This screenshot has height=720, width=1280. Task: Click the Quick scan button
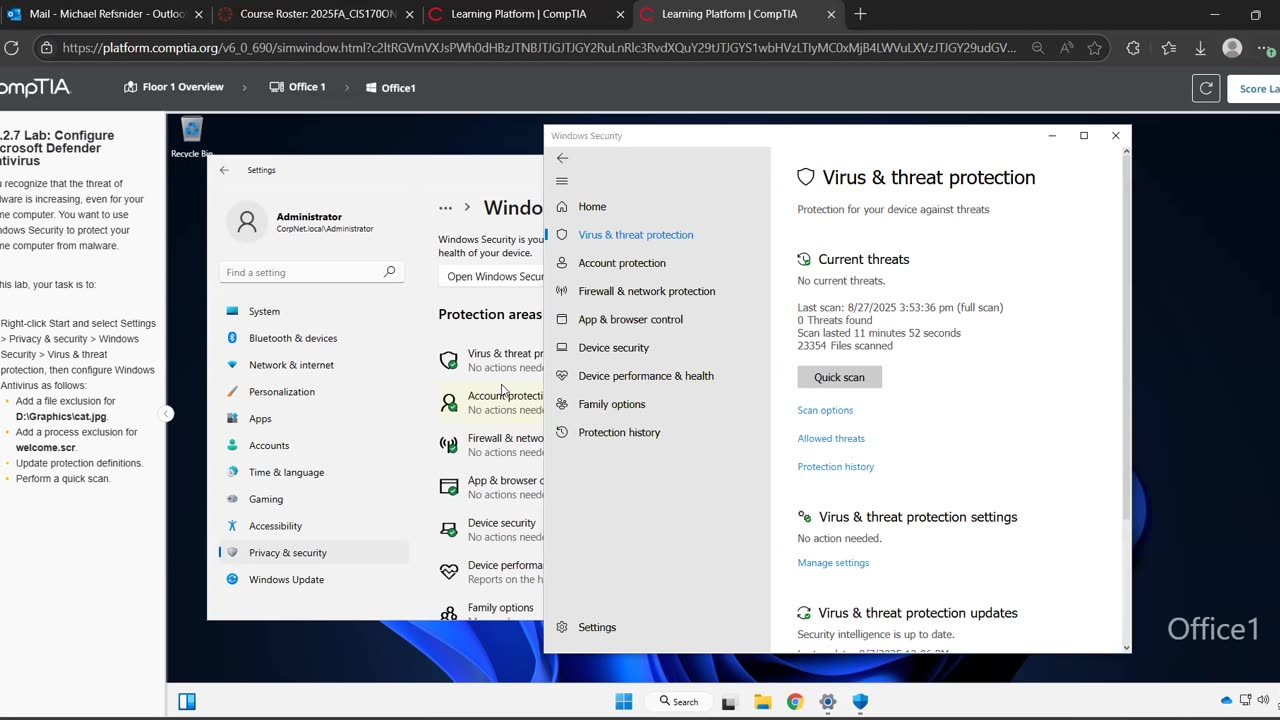pyautogui.click(x=839, y=377)
